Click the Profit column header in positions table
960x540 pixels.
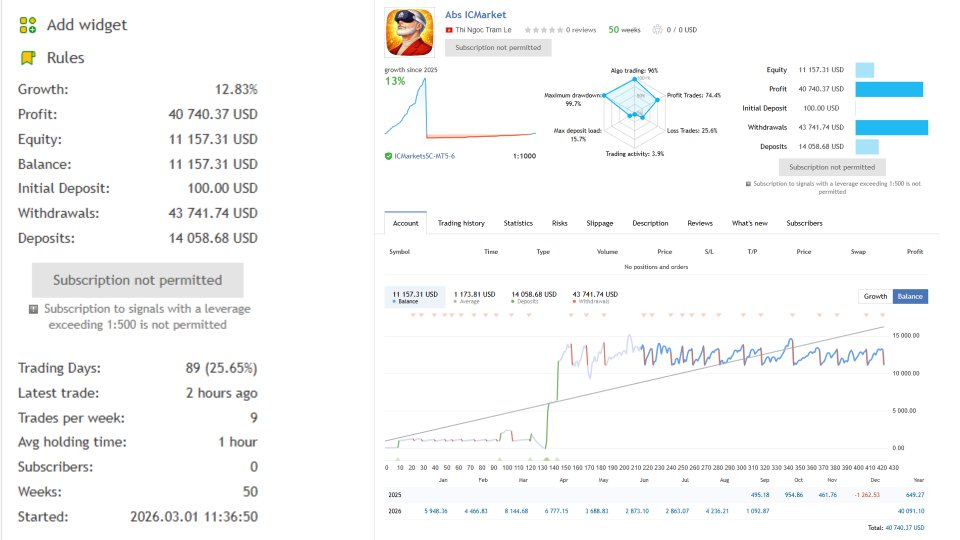point(915,252)
